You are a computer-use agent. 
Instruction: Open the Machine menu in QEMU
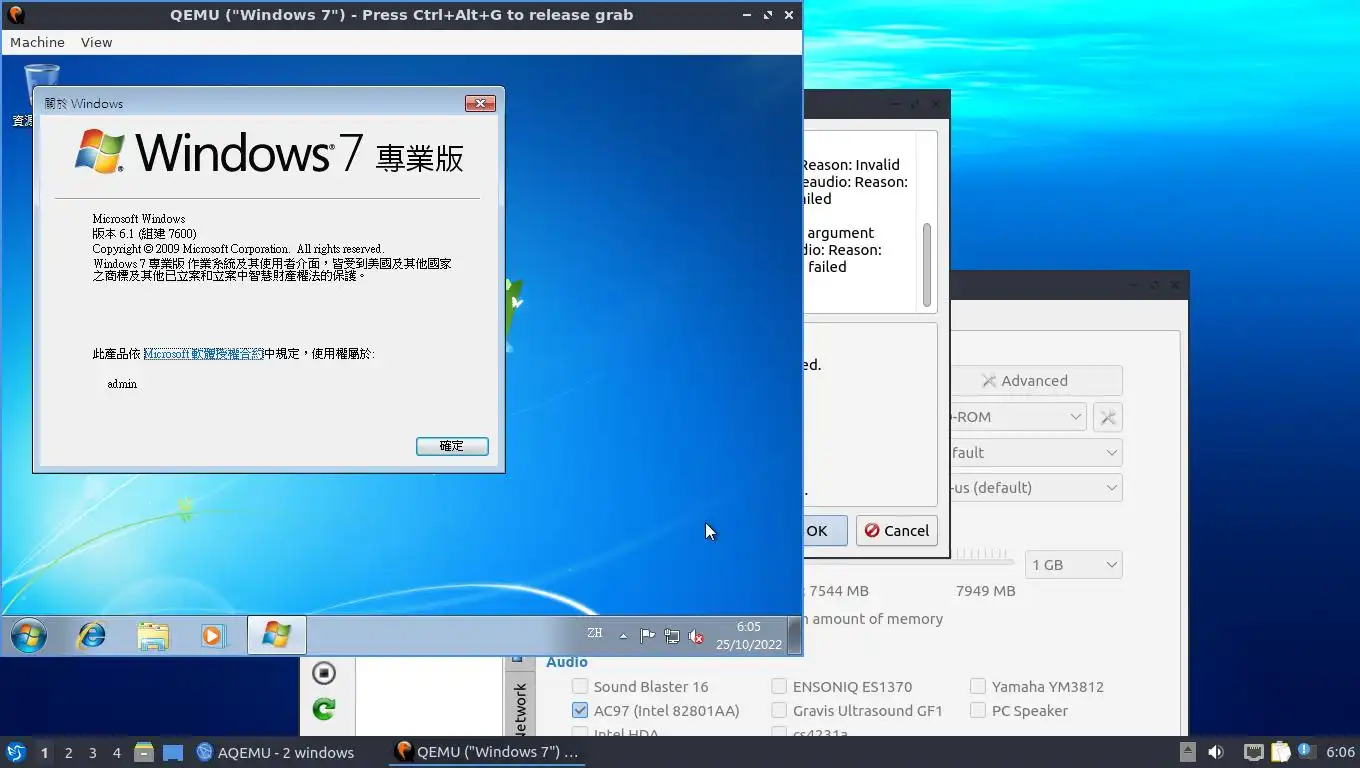tap(37, 42)
